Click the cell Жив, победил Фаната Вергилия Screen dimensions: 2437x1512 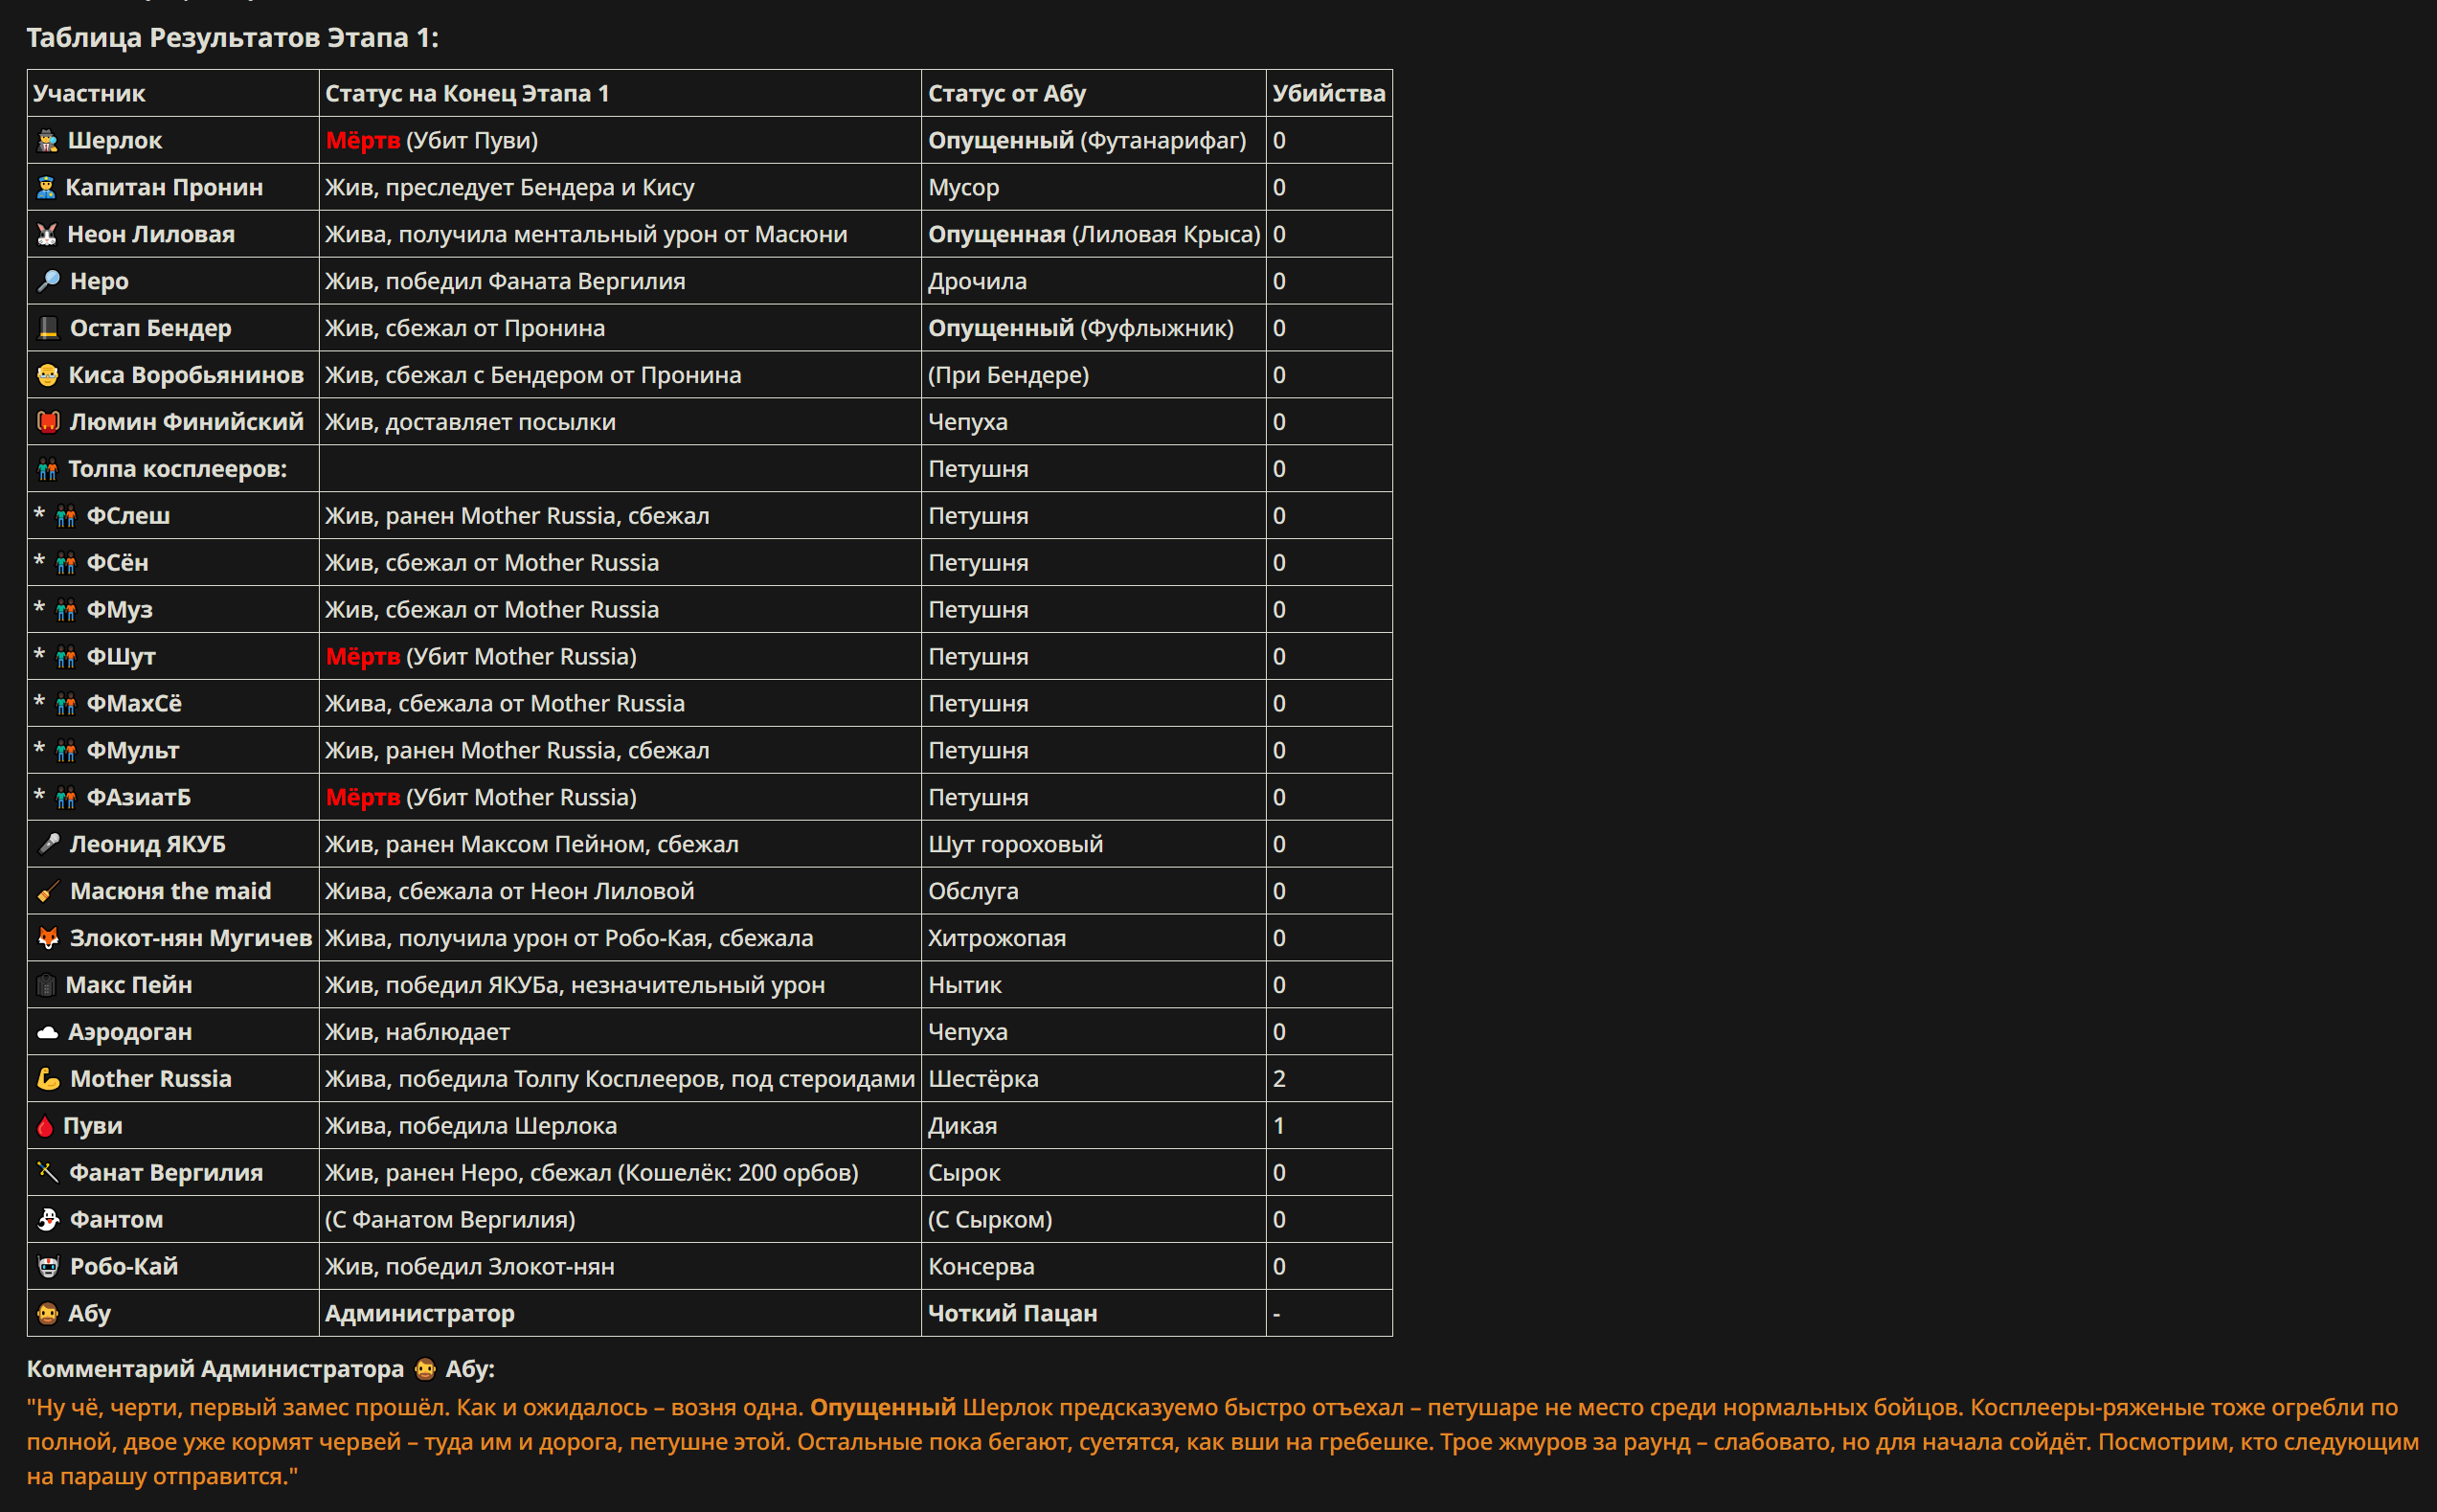[x=620, y=282]
